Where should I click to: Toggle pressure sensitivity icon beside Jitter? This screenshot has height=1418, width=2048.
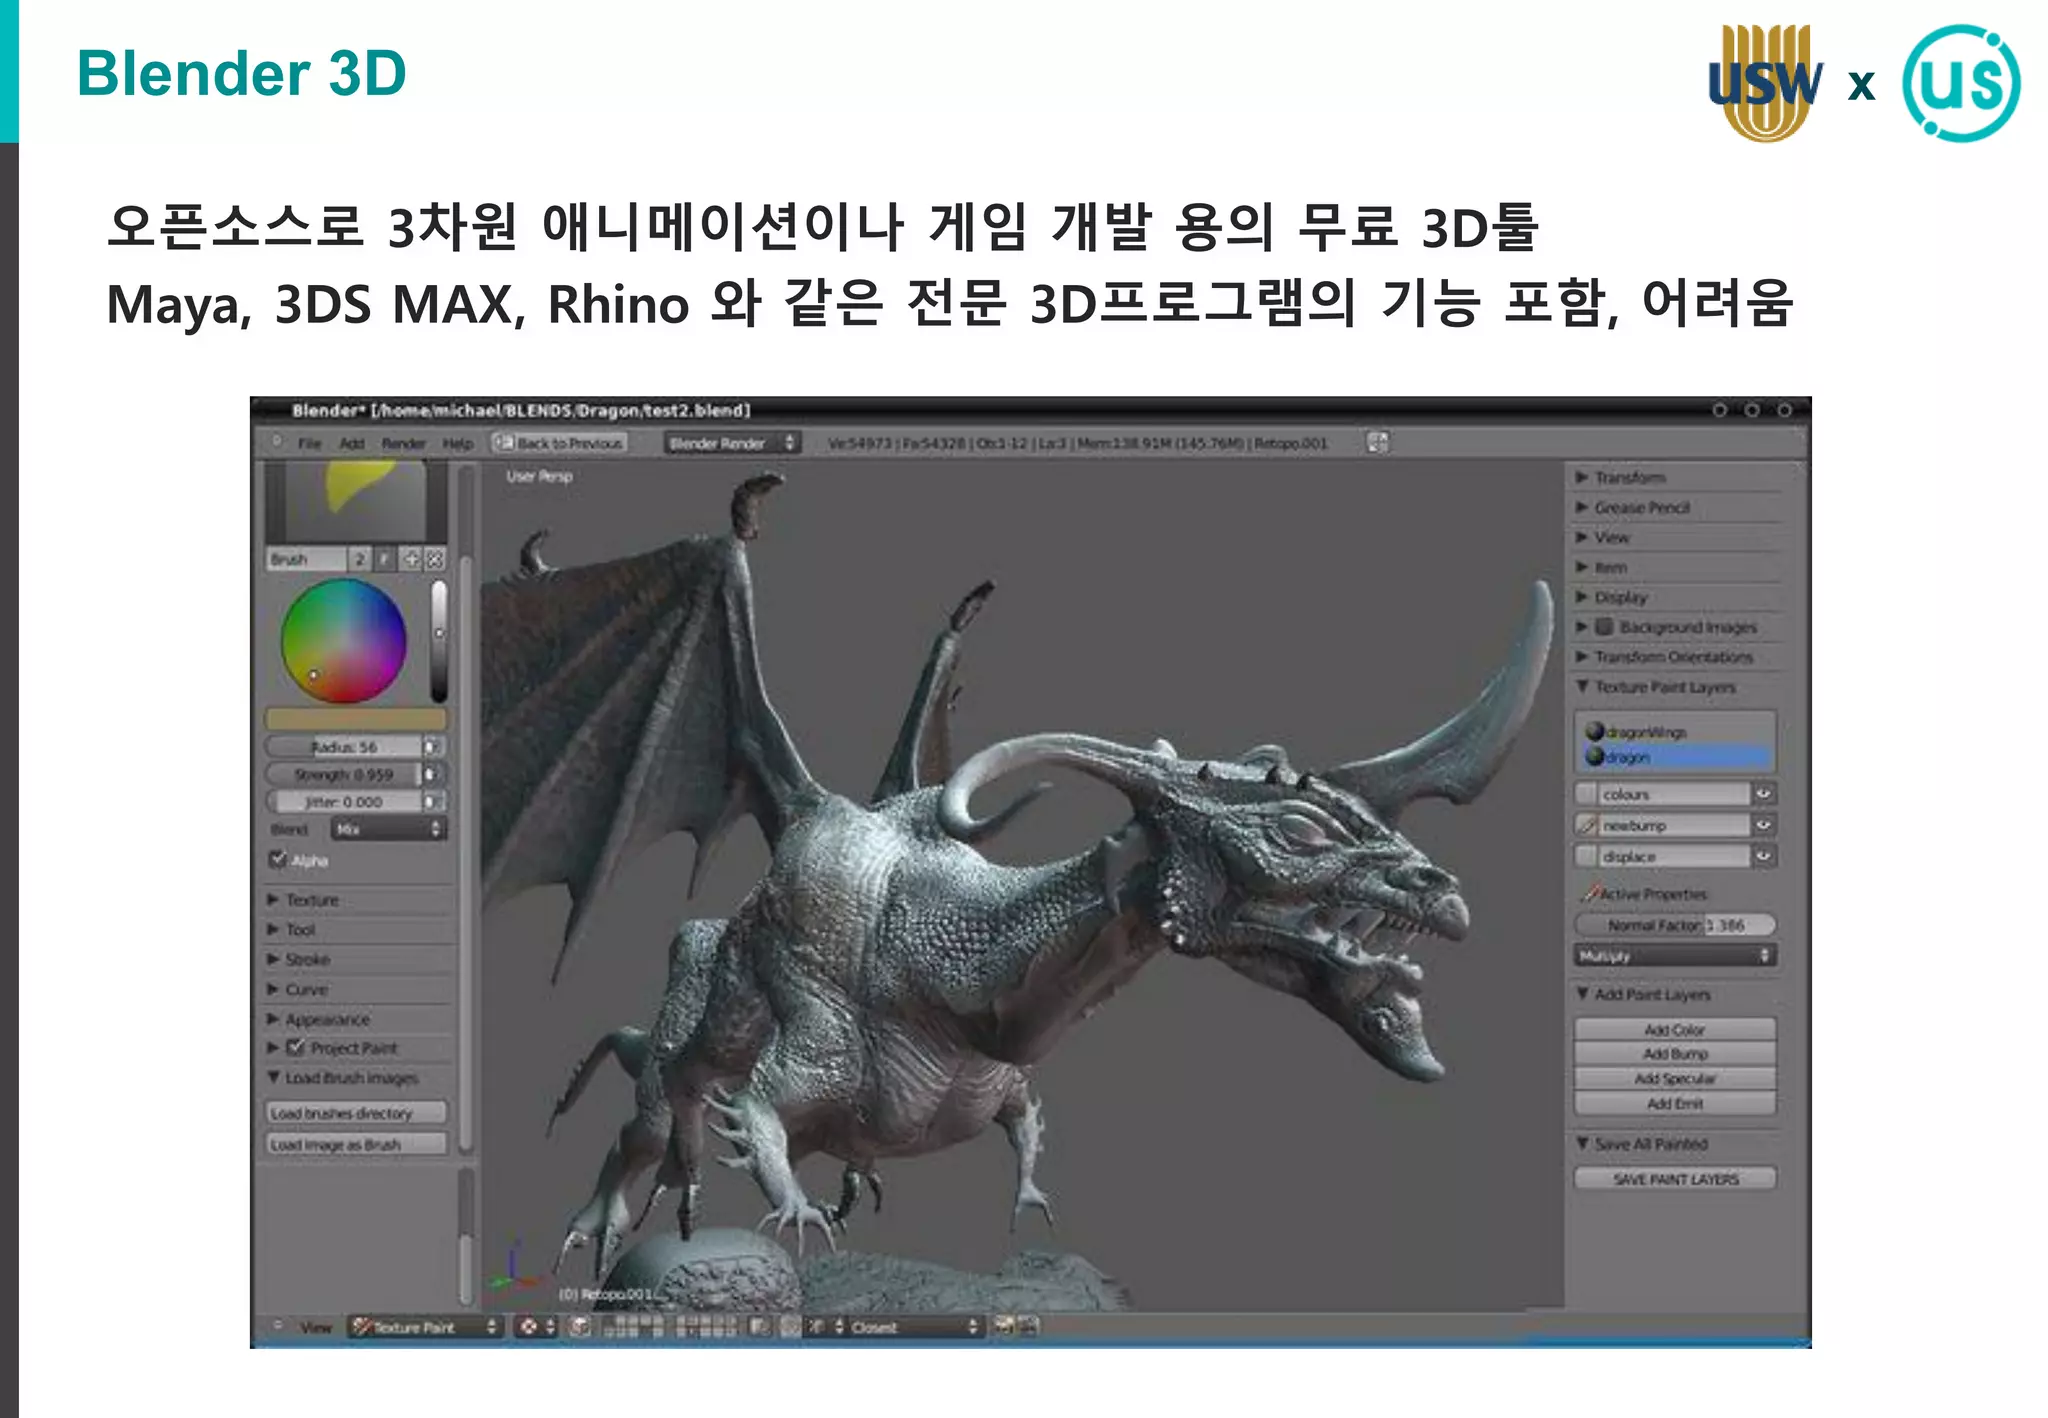point(433,802)
